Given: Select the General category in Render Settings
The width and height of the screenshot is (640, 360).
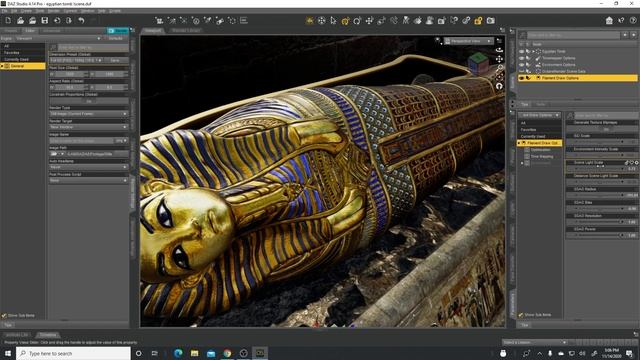Looking at the screenshot, I should tap(23, 66).
